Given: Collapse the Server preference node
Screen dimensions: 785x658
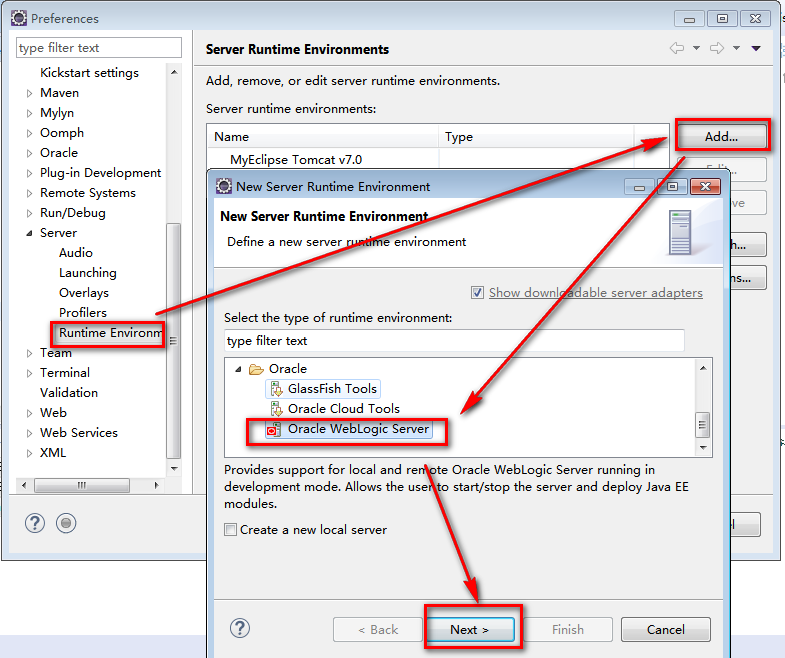Looking at the screenshot, I should pyautogui.click(x=30, y=233).
